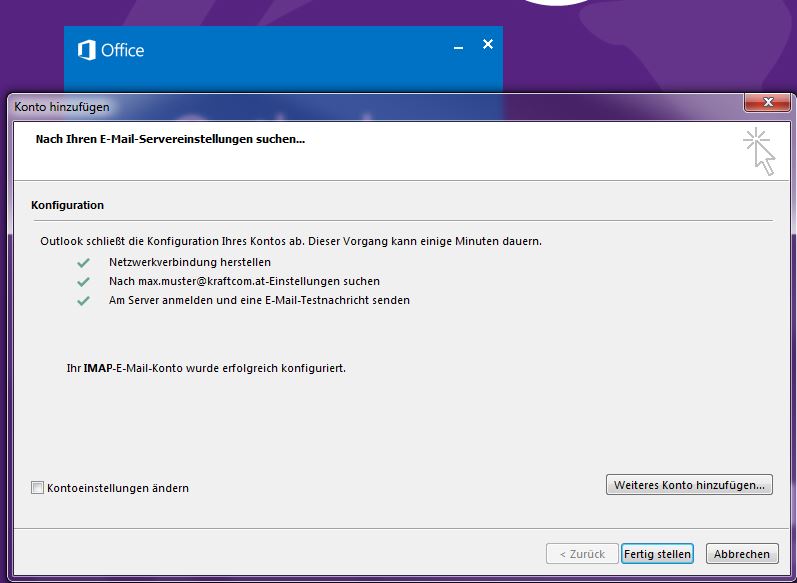This screenshot has height=583, width=797.
Task: Select the Konfiguration section heading
Action: 68,205
